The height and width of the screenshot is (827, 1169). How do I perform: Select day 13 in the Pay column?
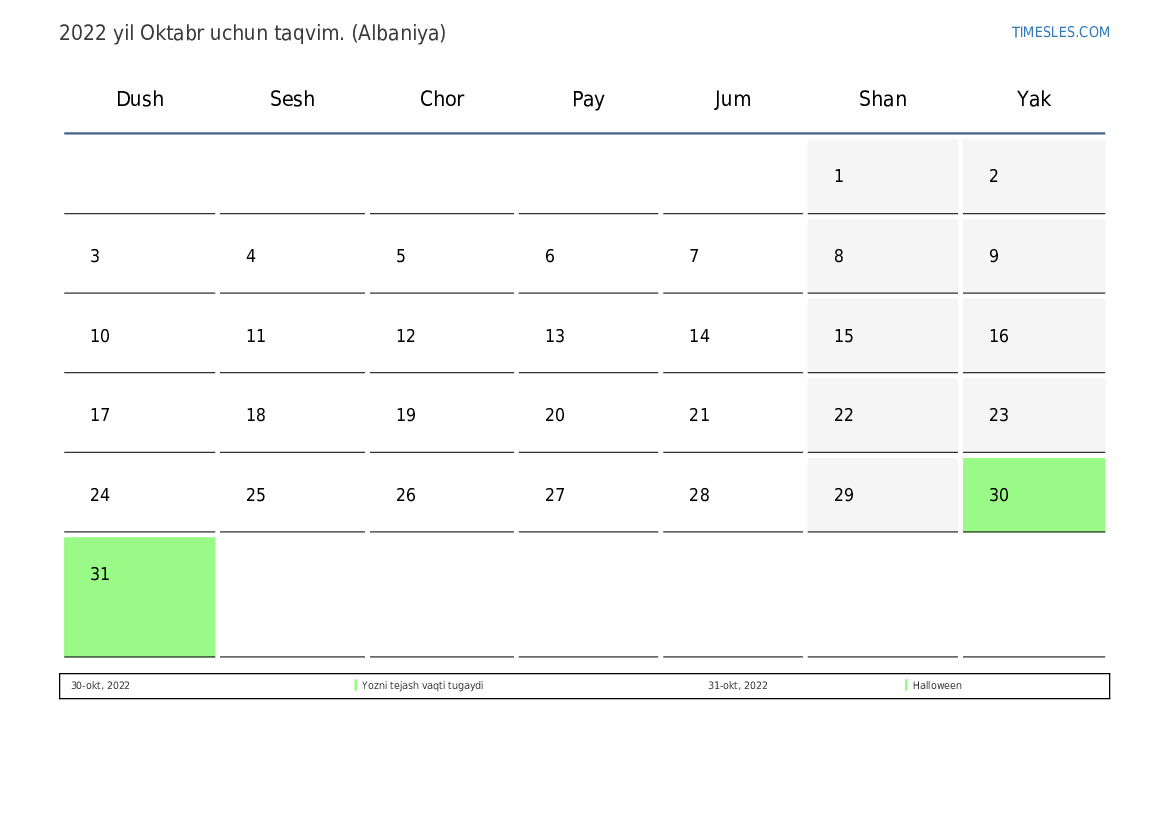pos(588,336)
